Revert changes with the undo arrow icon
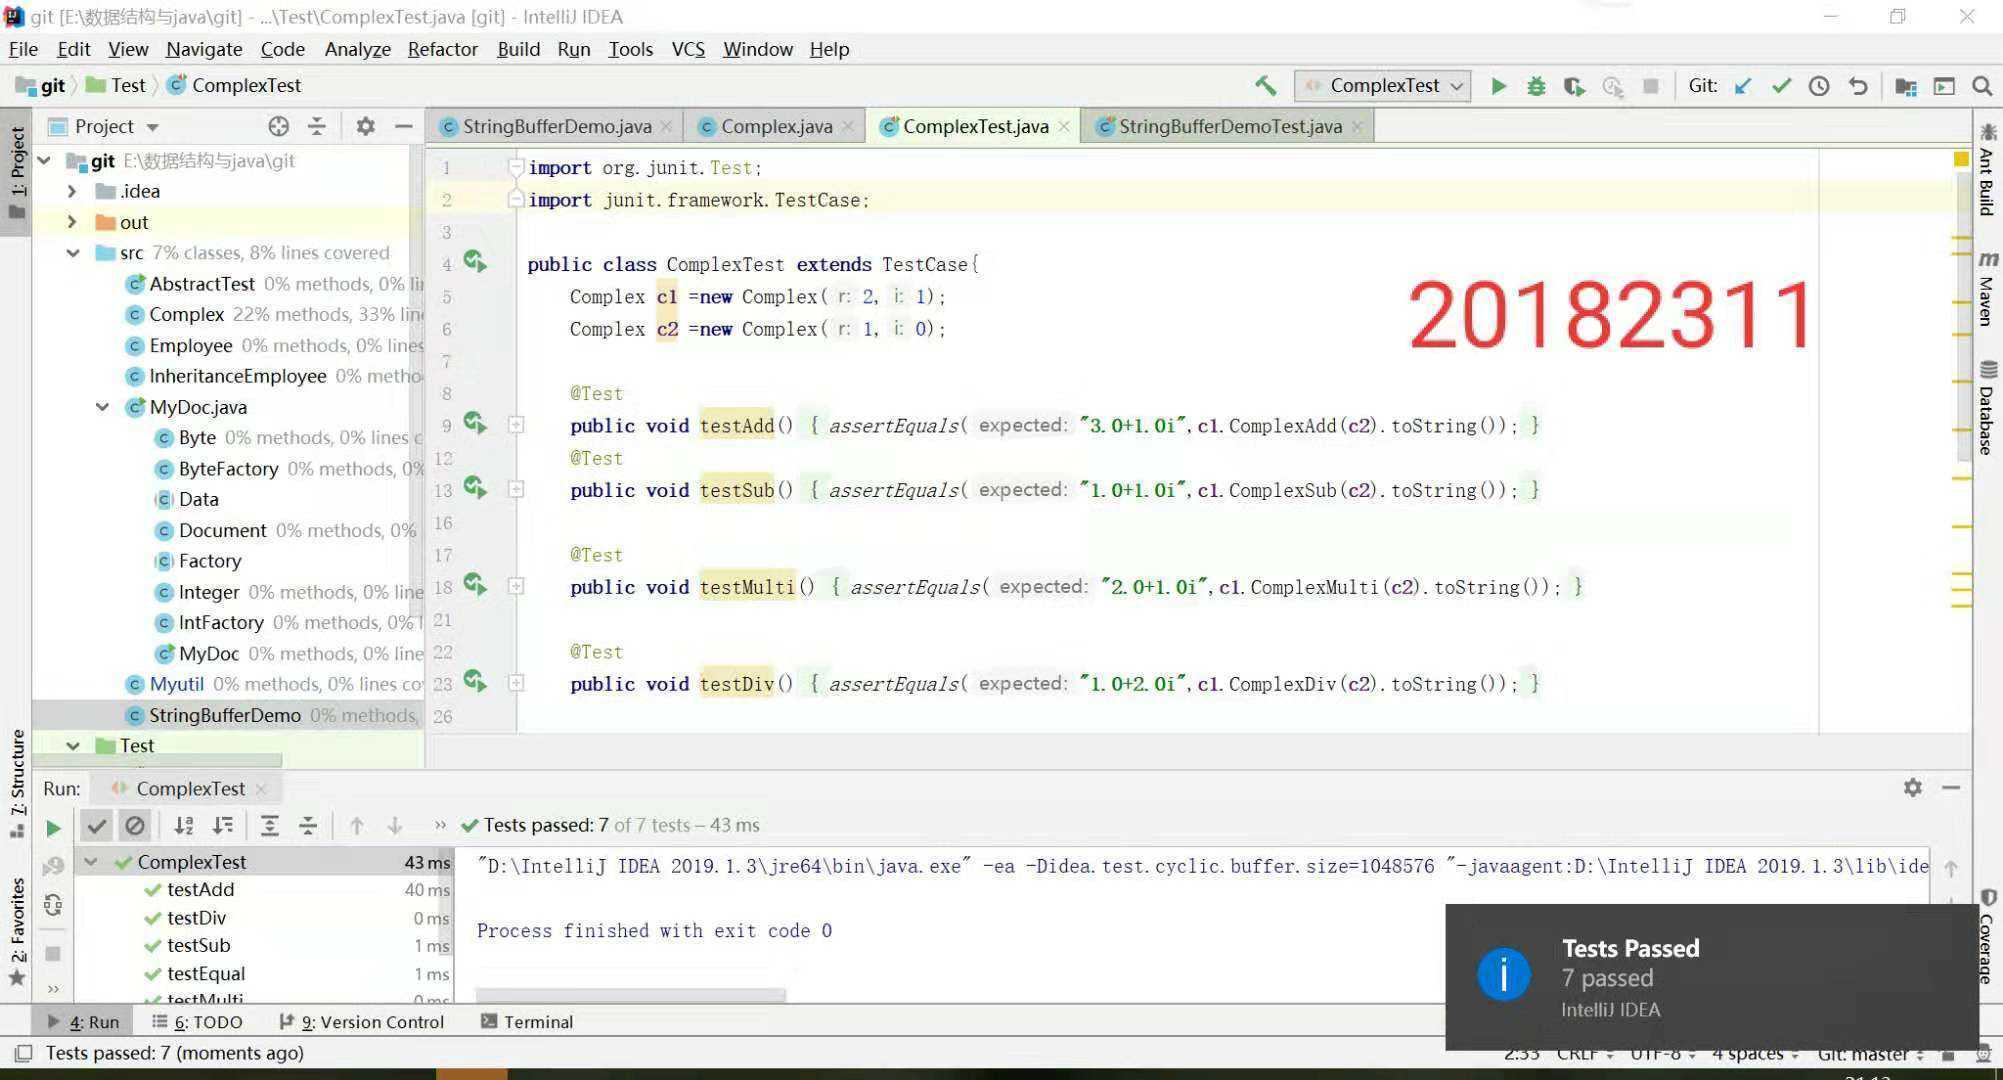This screenshot has height=1080, width=2003. click(1858, 86)
